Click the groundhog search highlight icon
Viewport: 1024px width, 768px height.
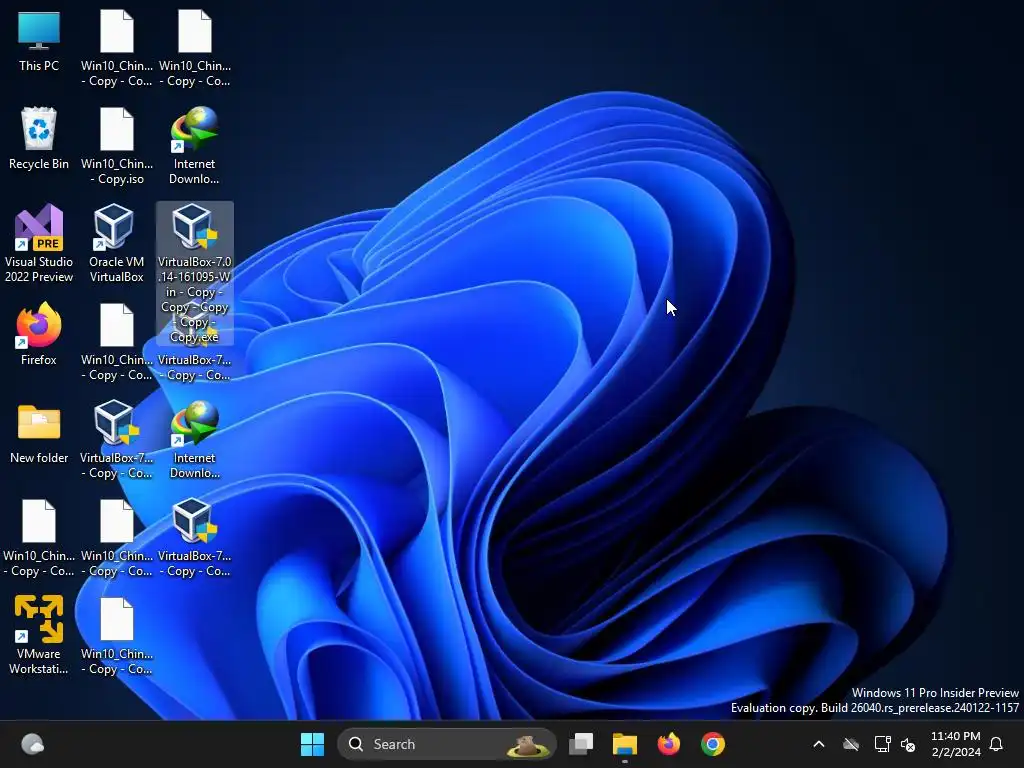pos(528,744)
